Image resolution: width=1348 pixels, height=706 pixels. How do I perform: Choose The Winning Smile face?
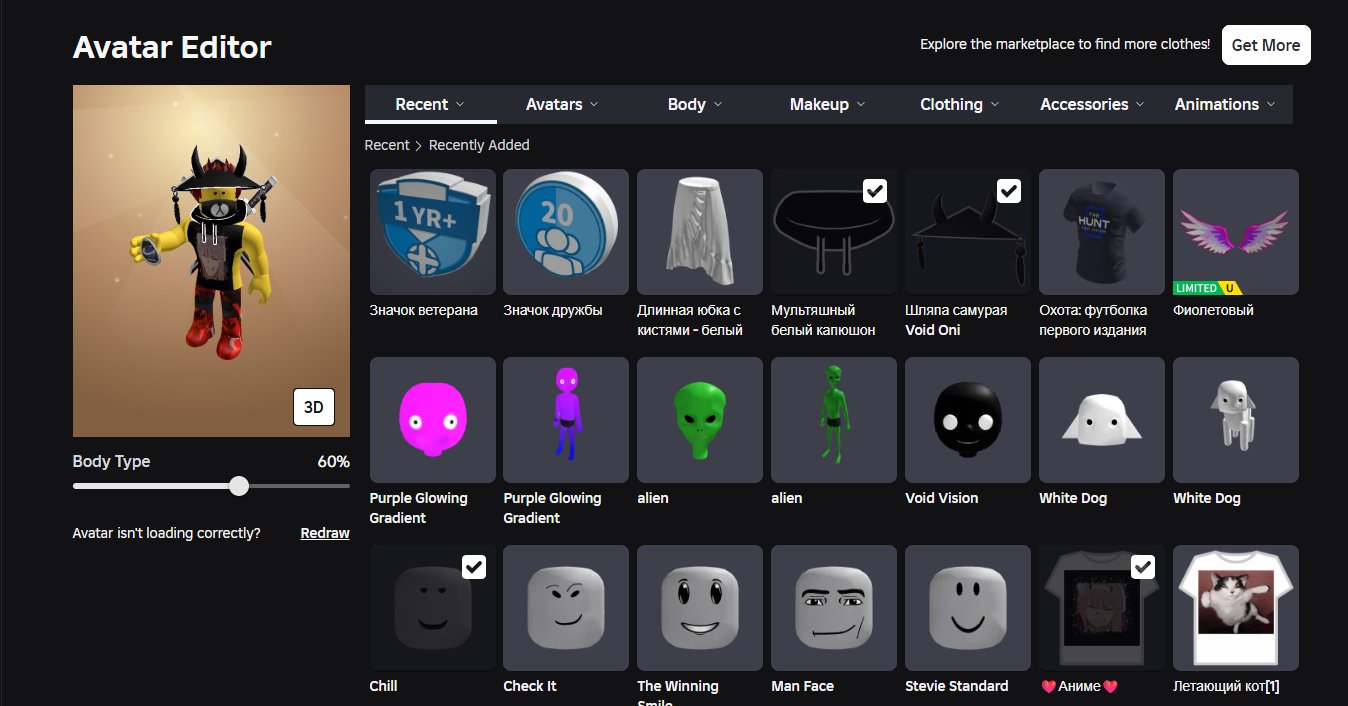pyautogui.click(x=700, y=608)
